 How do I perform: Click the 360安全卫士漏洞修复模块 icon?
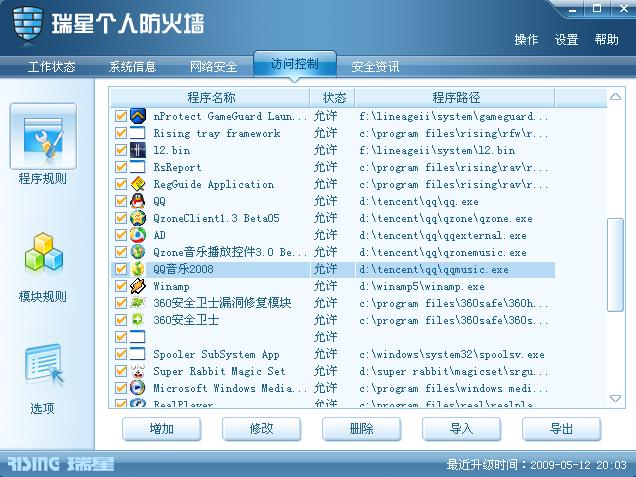tap(138, 303)
